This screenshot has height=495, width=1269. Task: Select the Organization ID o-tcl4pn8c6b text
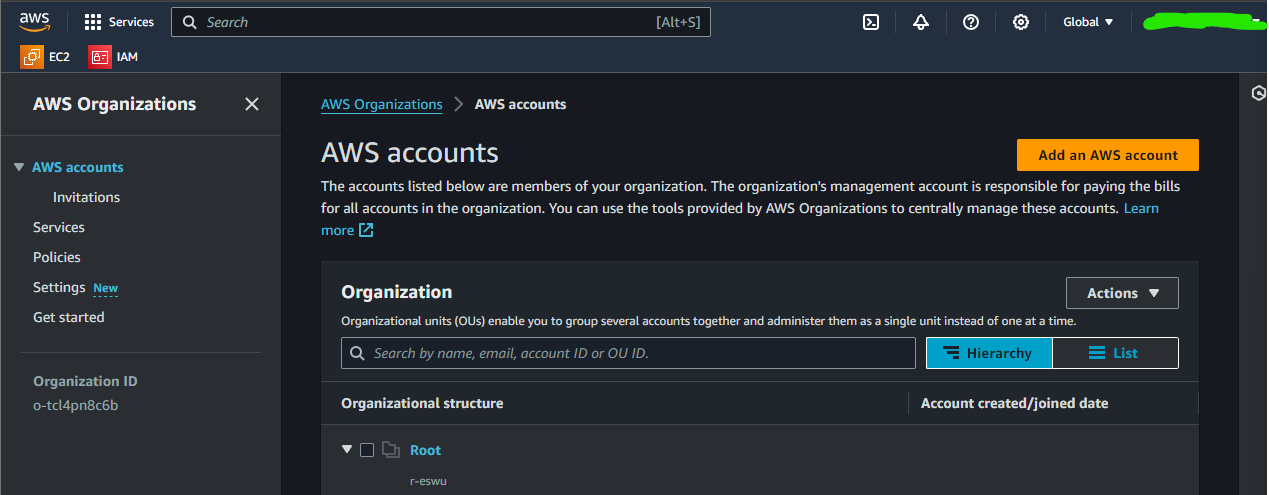coord(75,405)
